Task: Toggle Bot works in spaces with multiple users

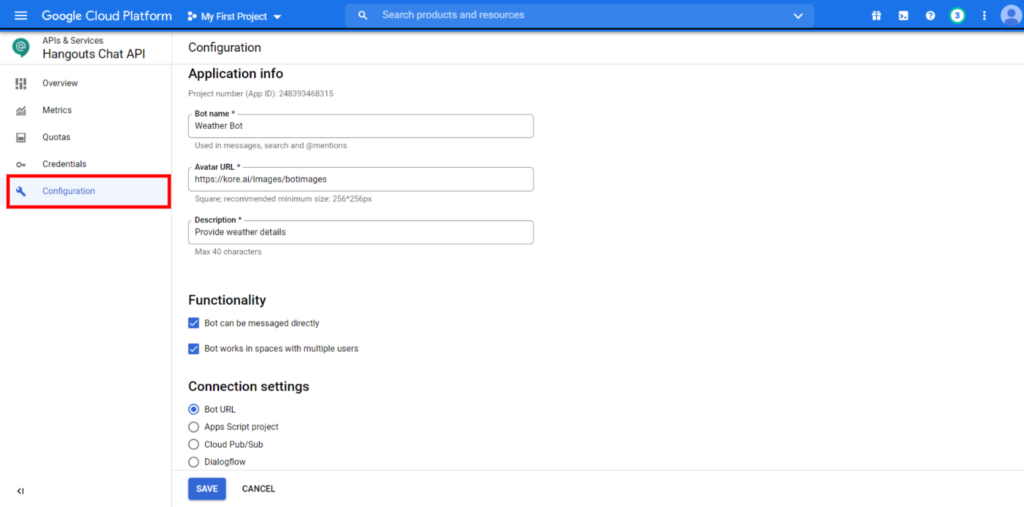Action: point(193,348)
